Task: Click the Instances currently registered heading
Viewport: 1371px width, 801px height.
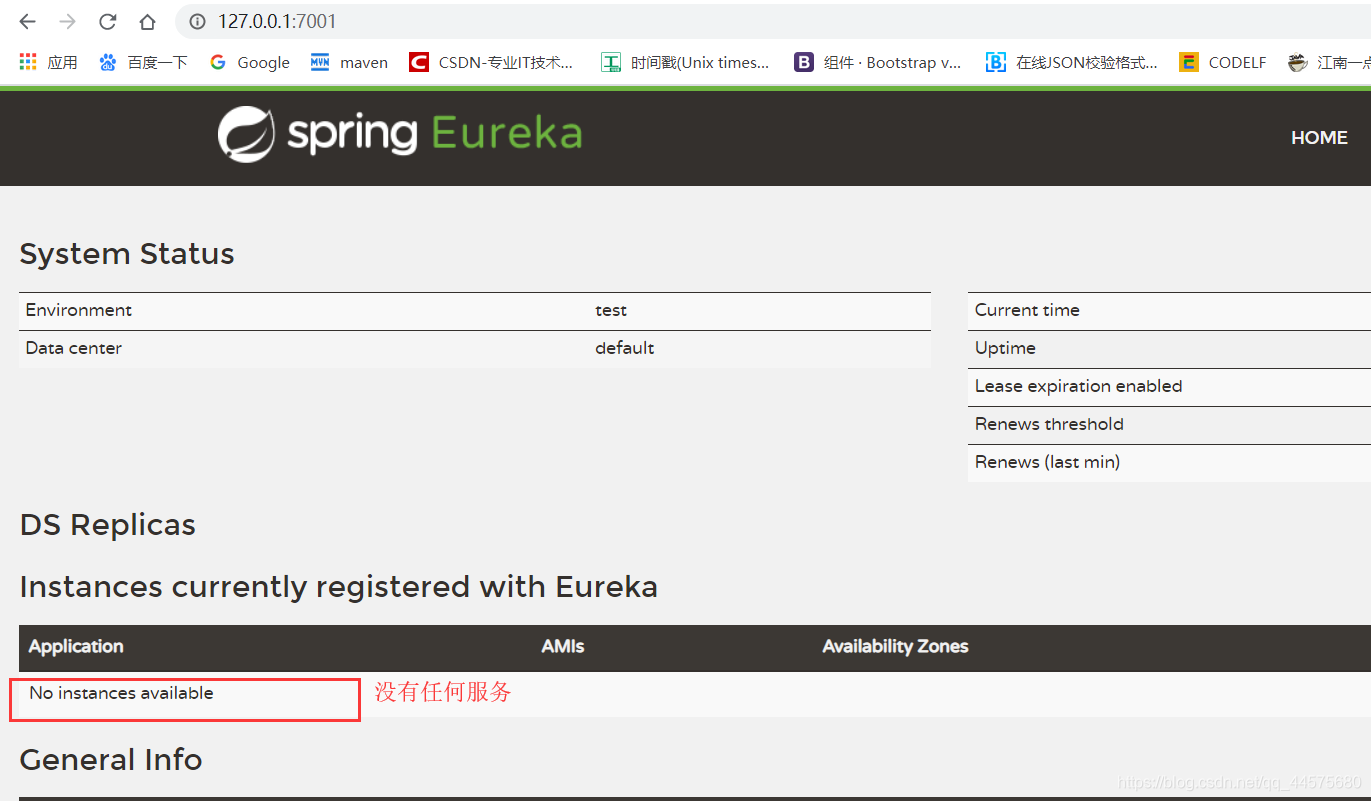Action: click(339, 587)
